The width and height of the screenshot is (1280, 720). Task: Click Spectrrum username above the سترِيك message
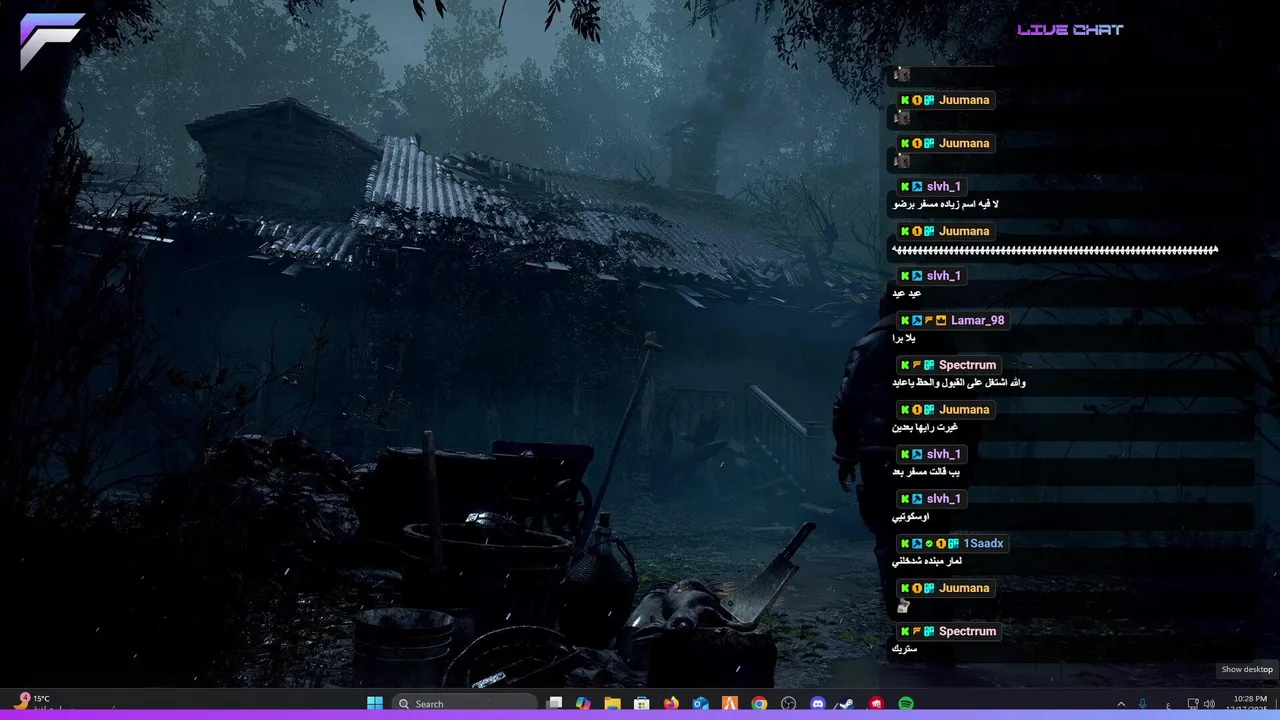pos(967,631)
